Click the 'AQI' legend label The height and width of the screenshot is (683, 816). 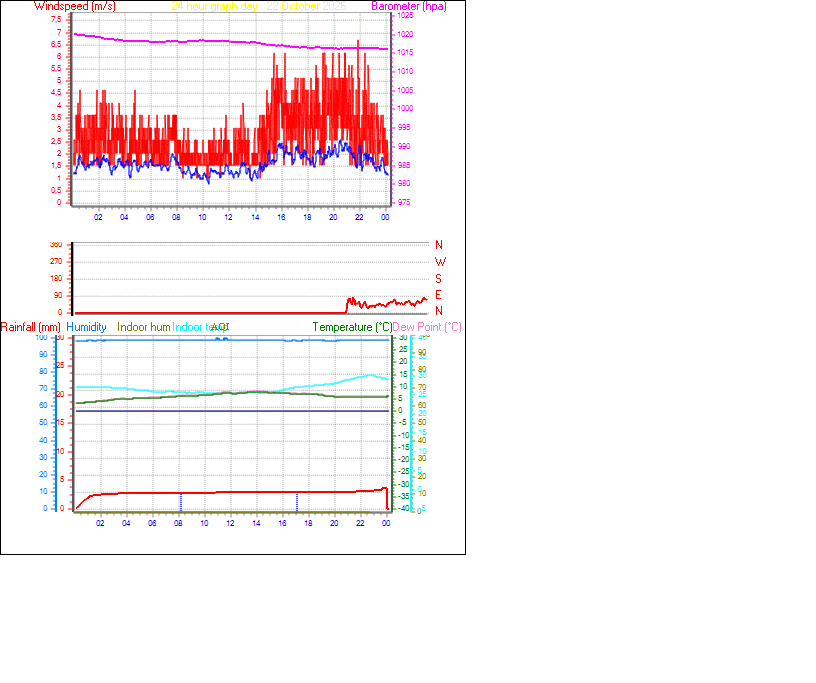coord(221,327)
